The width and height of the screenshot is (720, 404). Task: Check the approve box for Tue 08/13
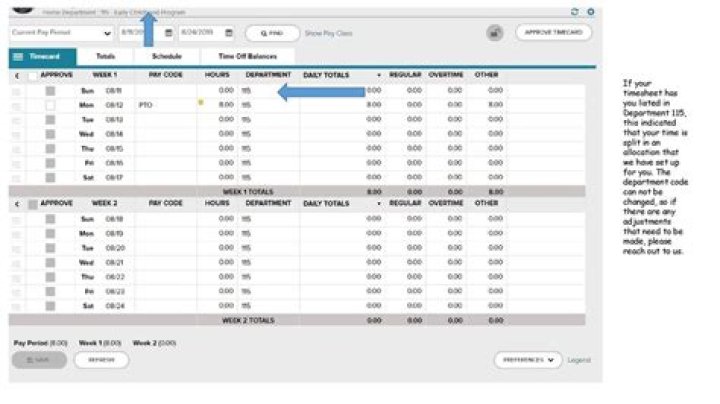(x=50, y=120)
